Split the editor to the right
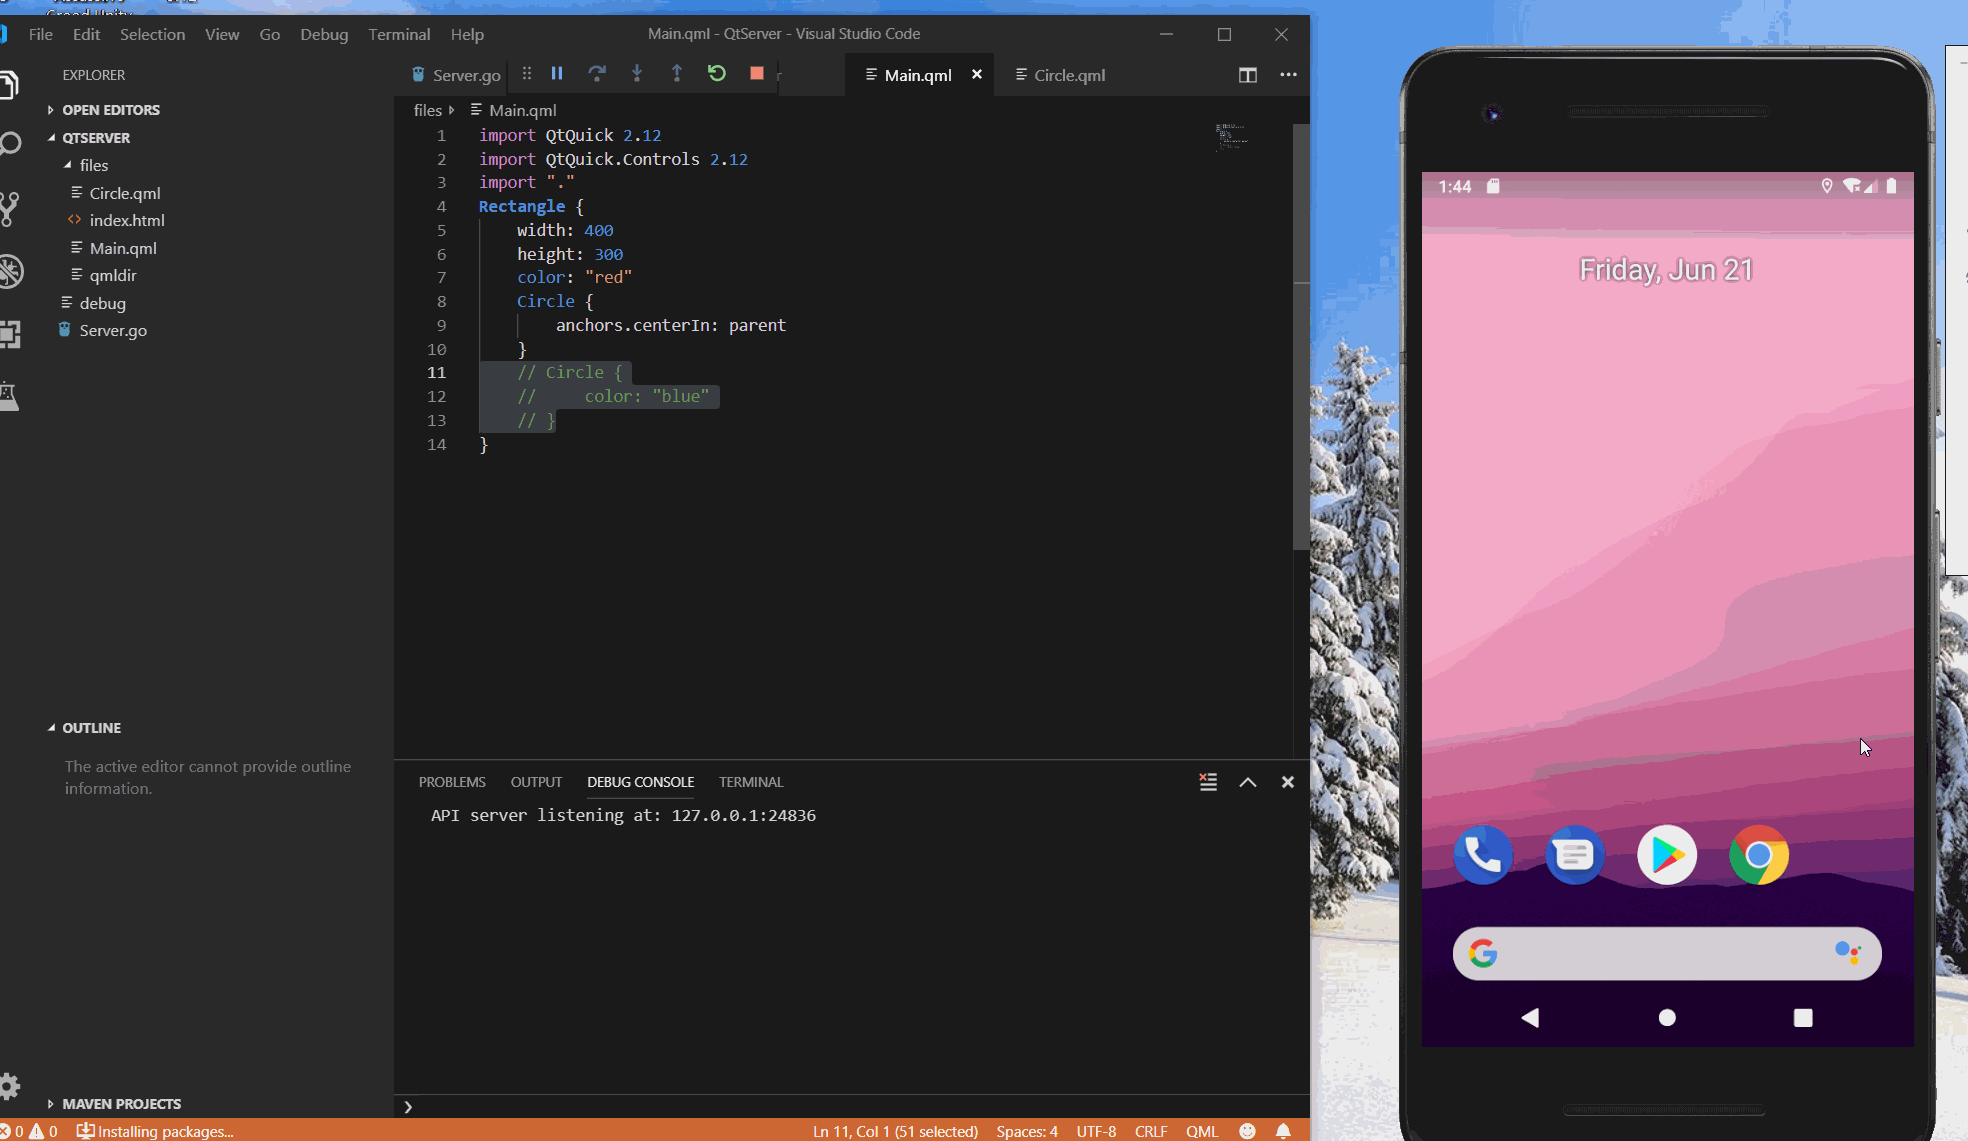The width and height of the screenshot is (1968, 1141). 1247,75
